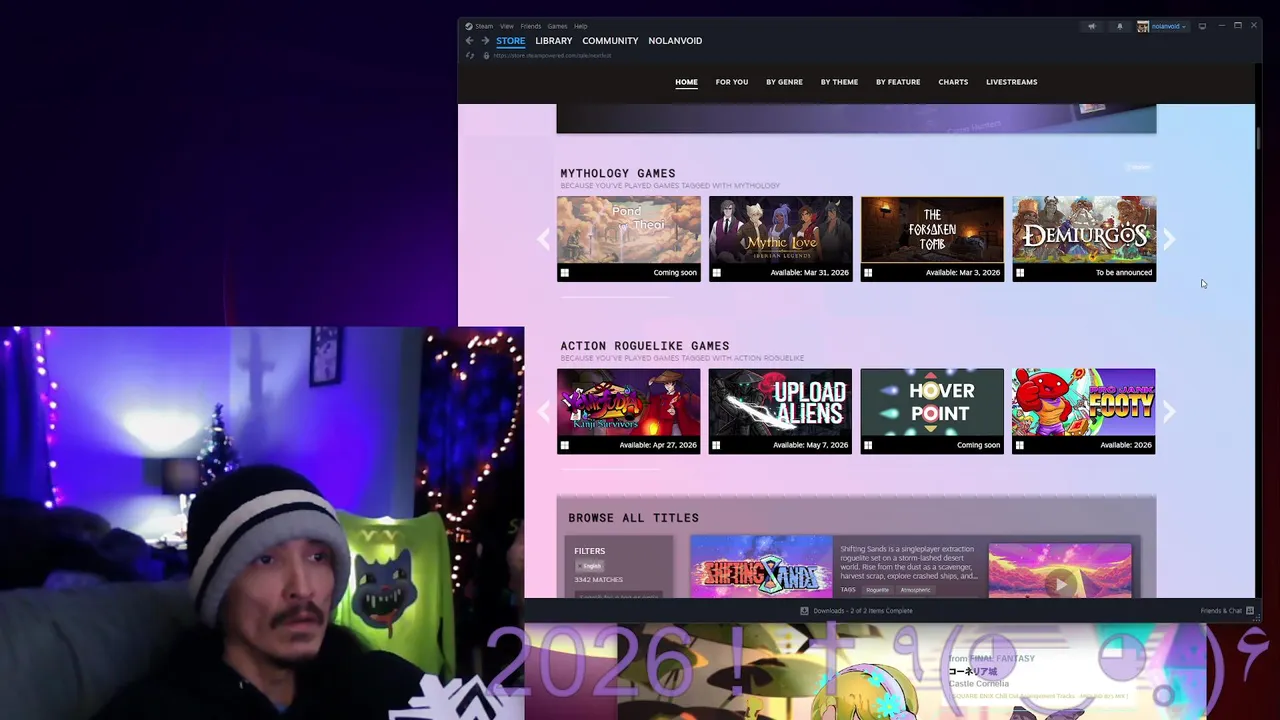Open the nolanvoid account dropdown
The width and height of the screenshot is (1280, 720).
point(1168,26)
